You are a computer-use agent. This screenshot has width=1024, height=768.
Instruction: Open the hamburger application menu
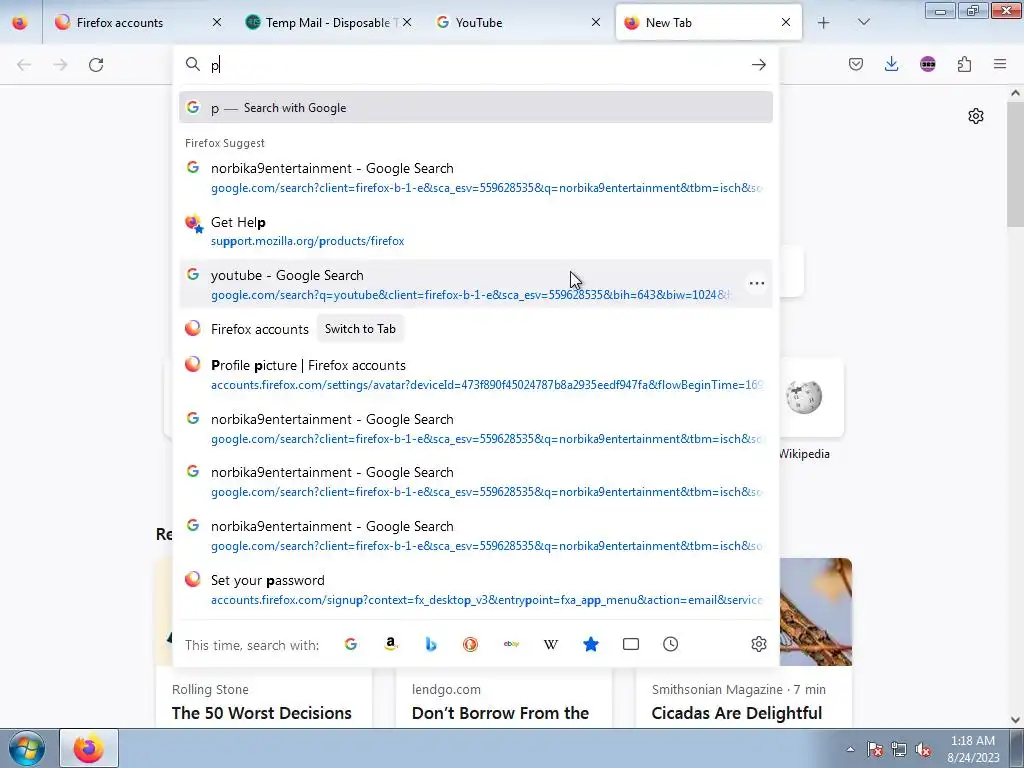pos(1000,64)
